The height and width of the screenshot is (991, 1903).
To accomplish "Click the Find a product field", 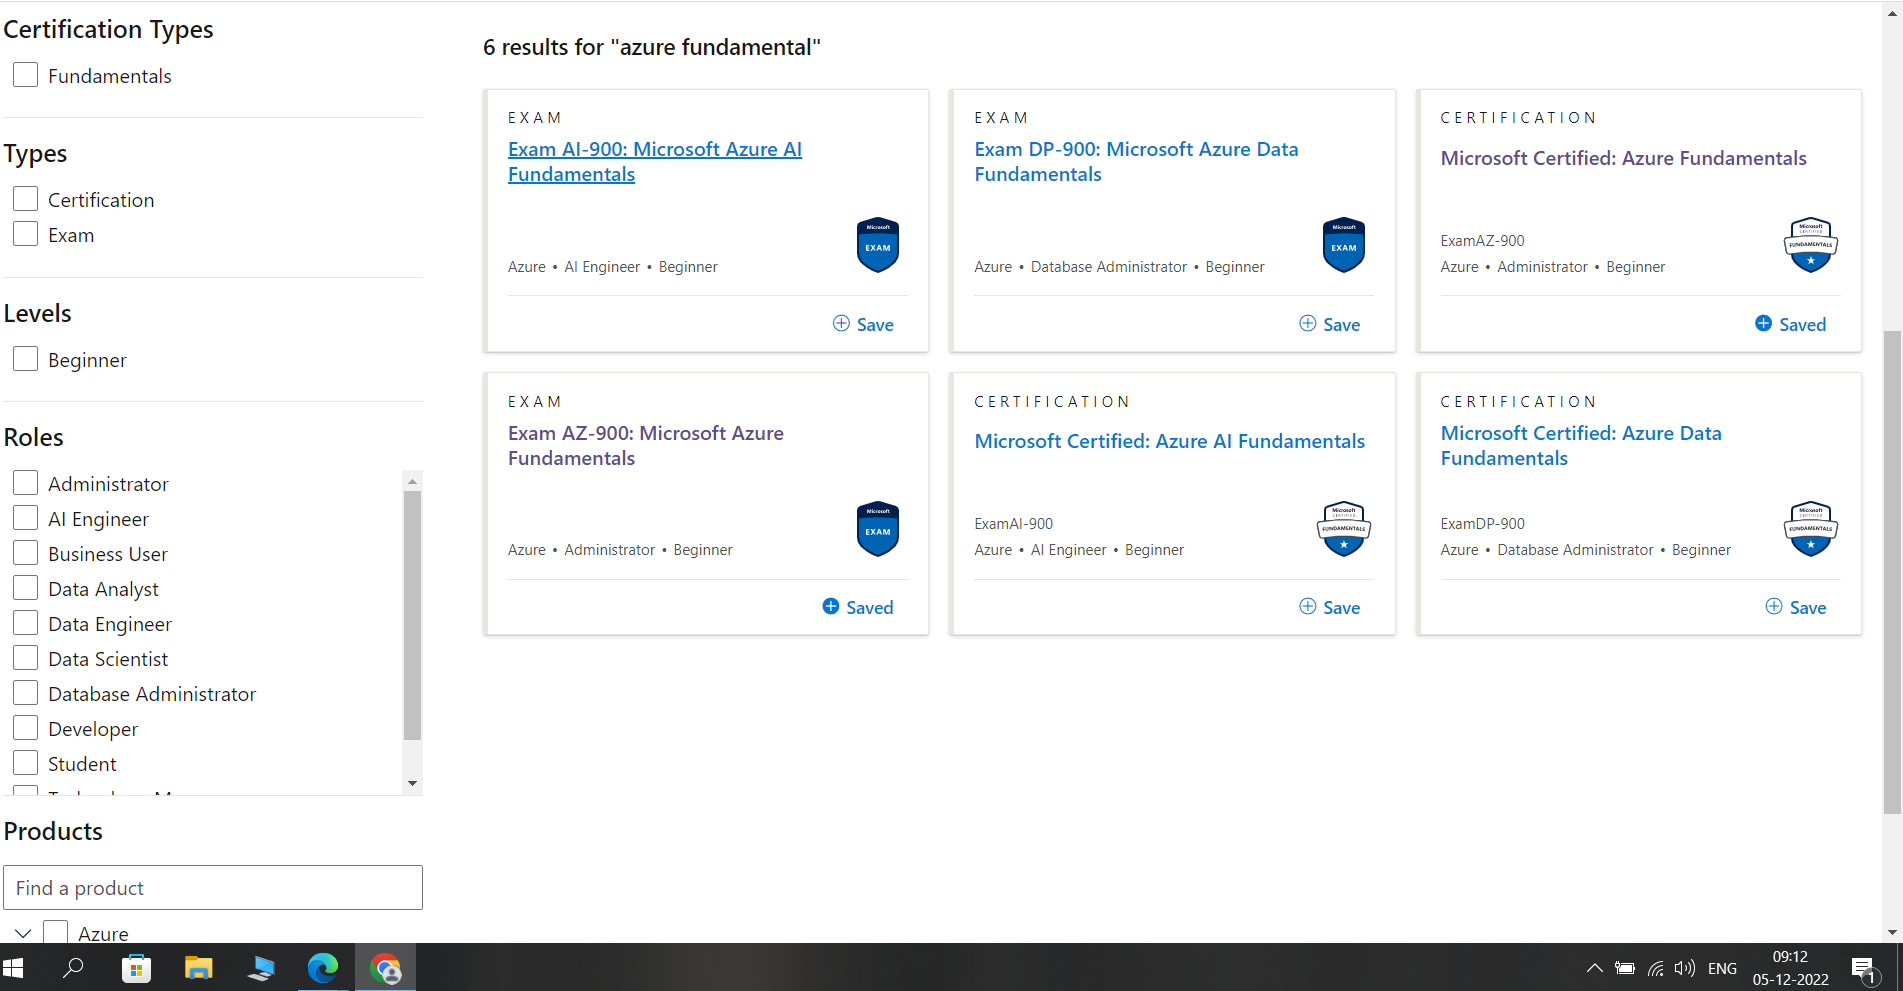I will [x=213, y=888].
